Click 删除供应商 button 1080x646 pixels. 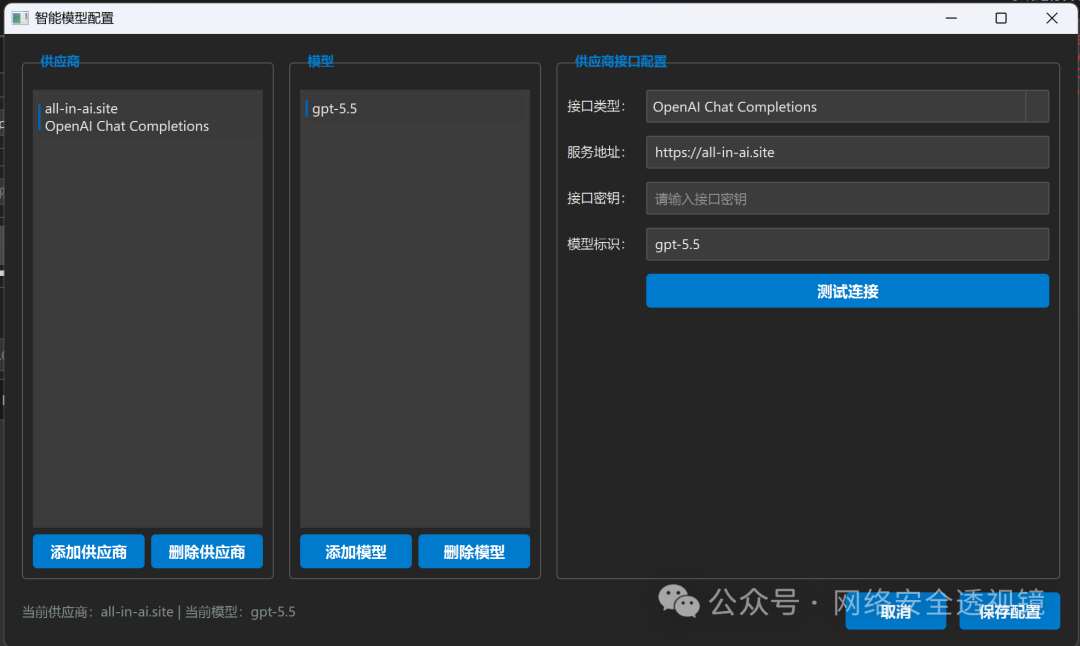[207, 552]
